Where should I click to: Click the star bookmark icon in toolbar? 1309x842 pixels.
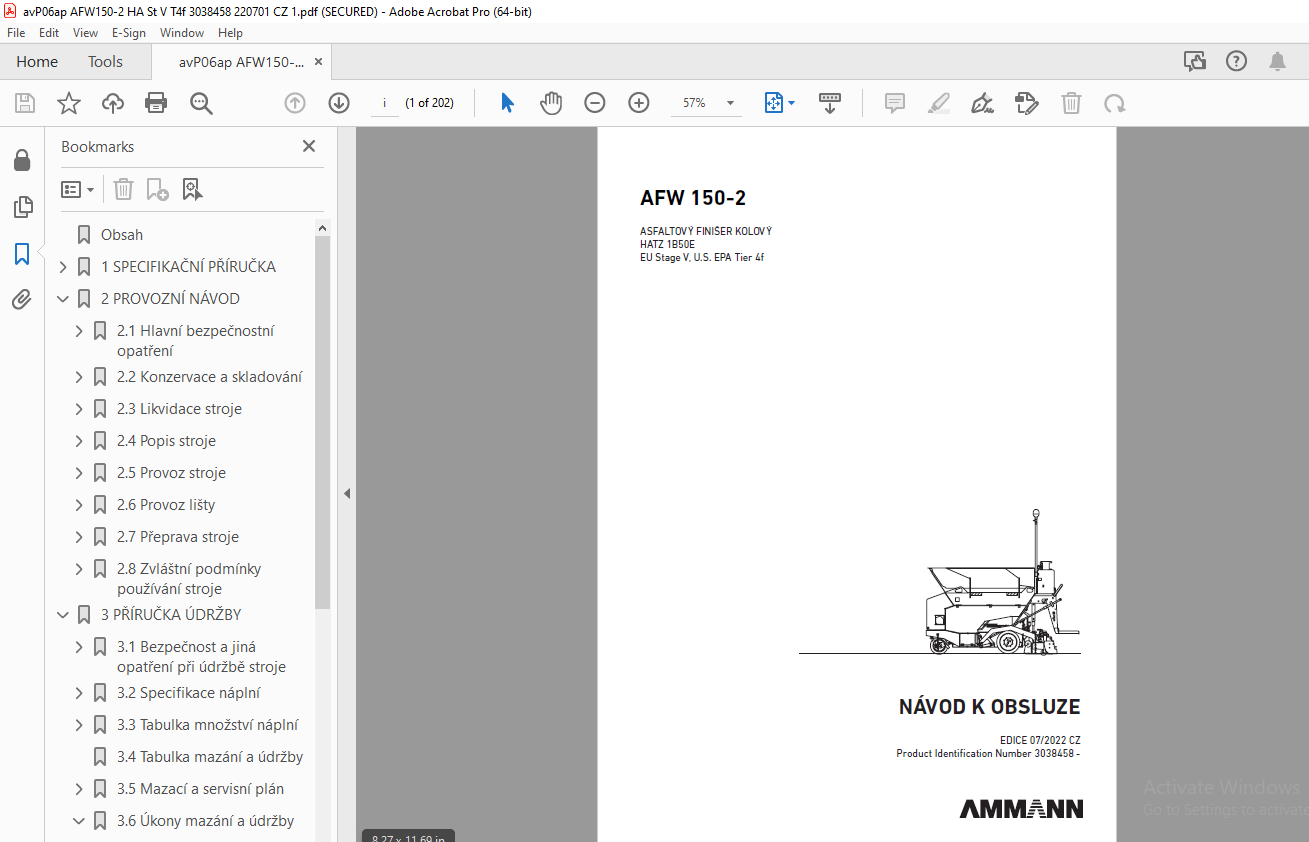(68, 103)
